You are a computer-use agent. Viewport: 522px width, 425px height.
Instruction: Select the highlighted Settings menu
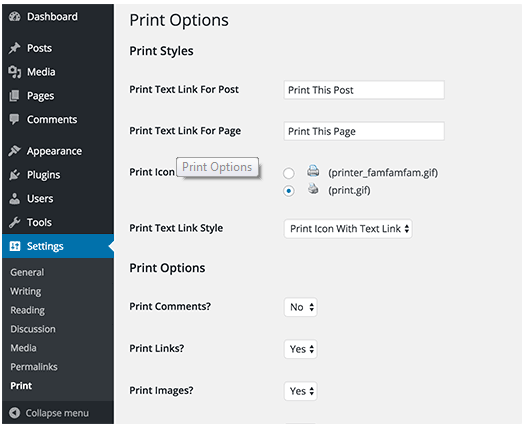pos(58,246)
